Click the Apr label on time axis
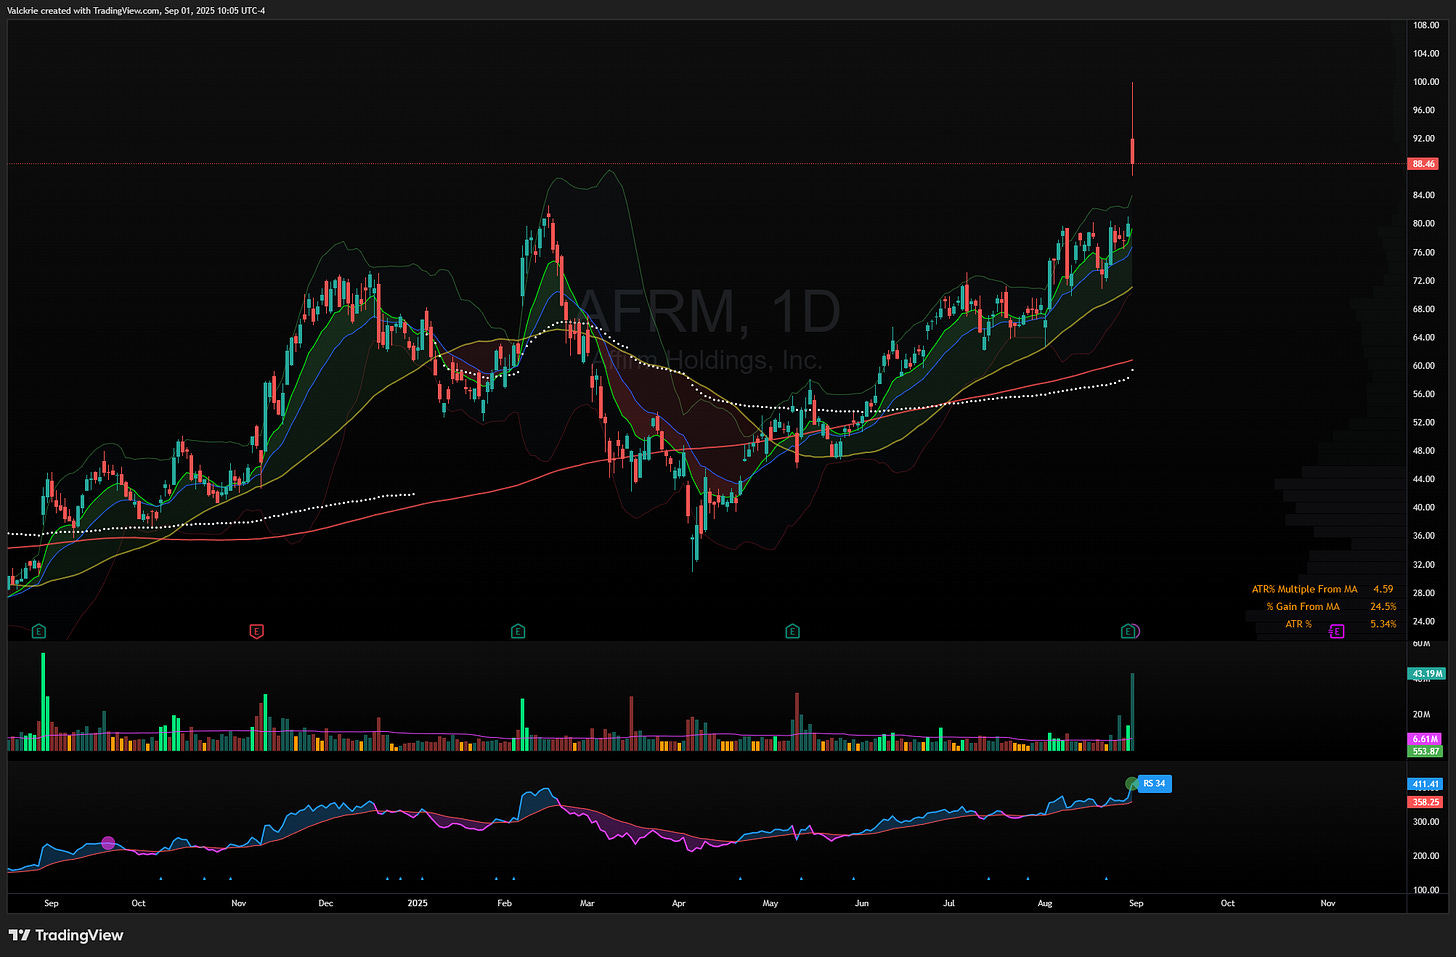 click(x=678, y=903)
